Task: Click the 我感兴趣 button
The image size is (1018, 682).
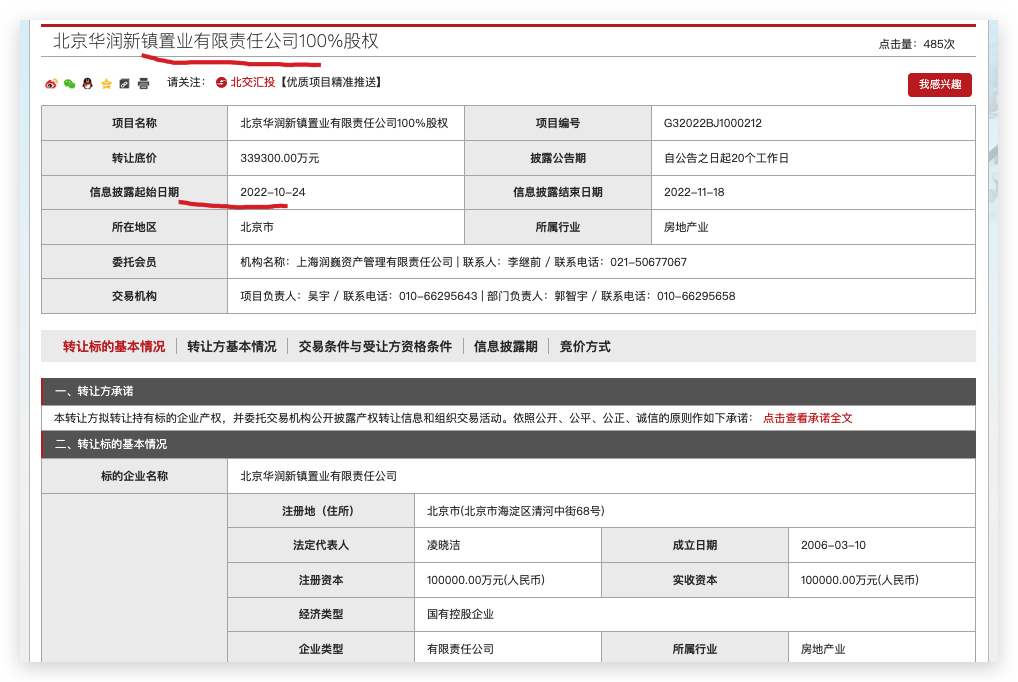Action: [939, 84]
